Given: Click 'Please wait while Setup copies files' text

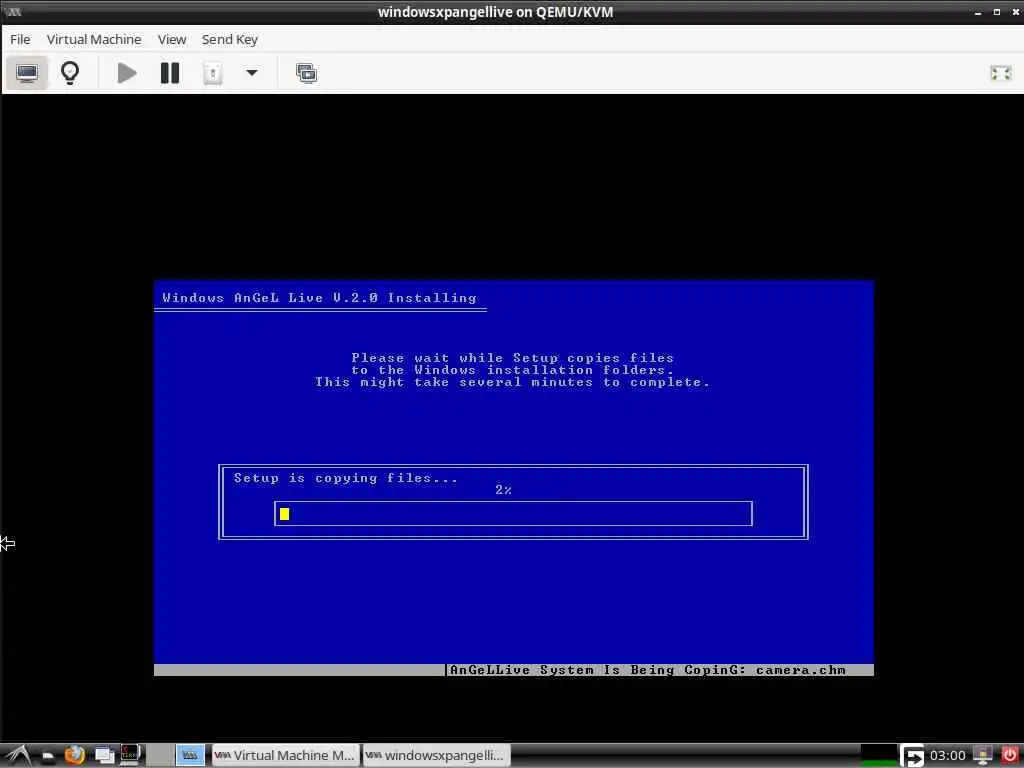Looking at the screenshot, I should click(513, 358).
